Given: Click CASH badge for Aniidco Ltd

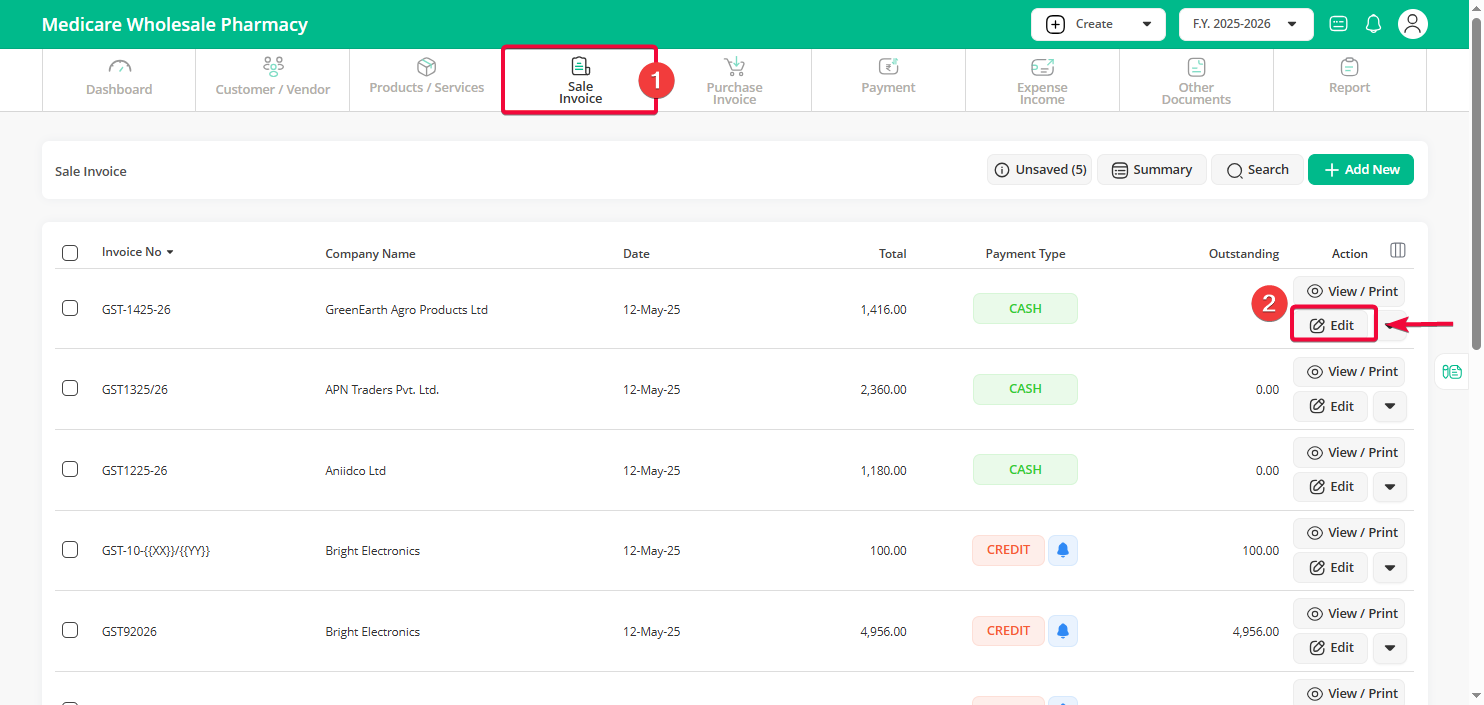Looking at the screenshot, I should 1025,469.
